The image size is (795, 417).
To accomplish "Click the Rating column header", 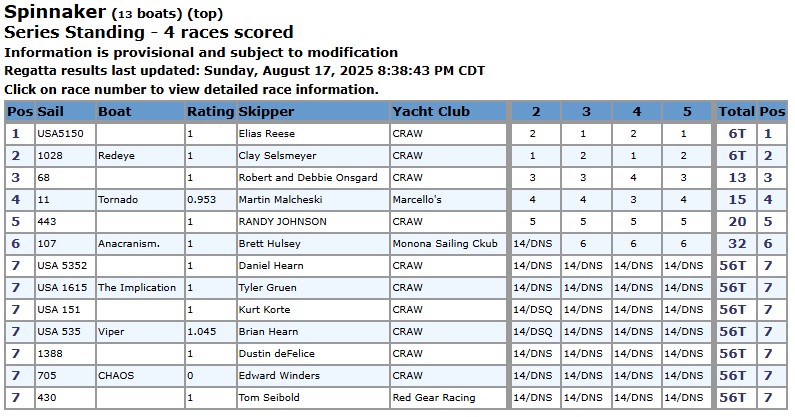I will [x=210, y=112].
